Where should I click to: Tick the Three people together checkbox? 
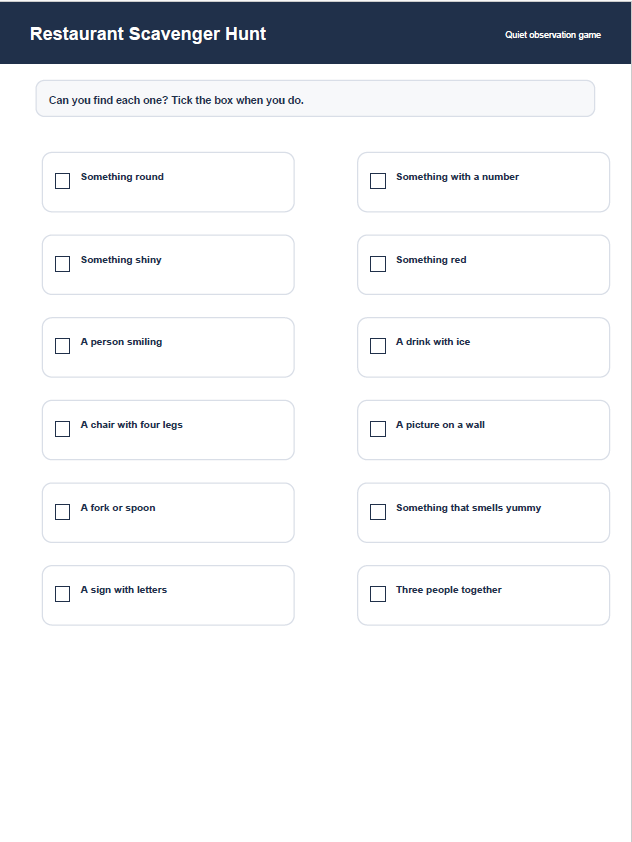tap(378, 594)
